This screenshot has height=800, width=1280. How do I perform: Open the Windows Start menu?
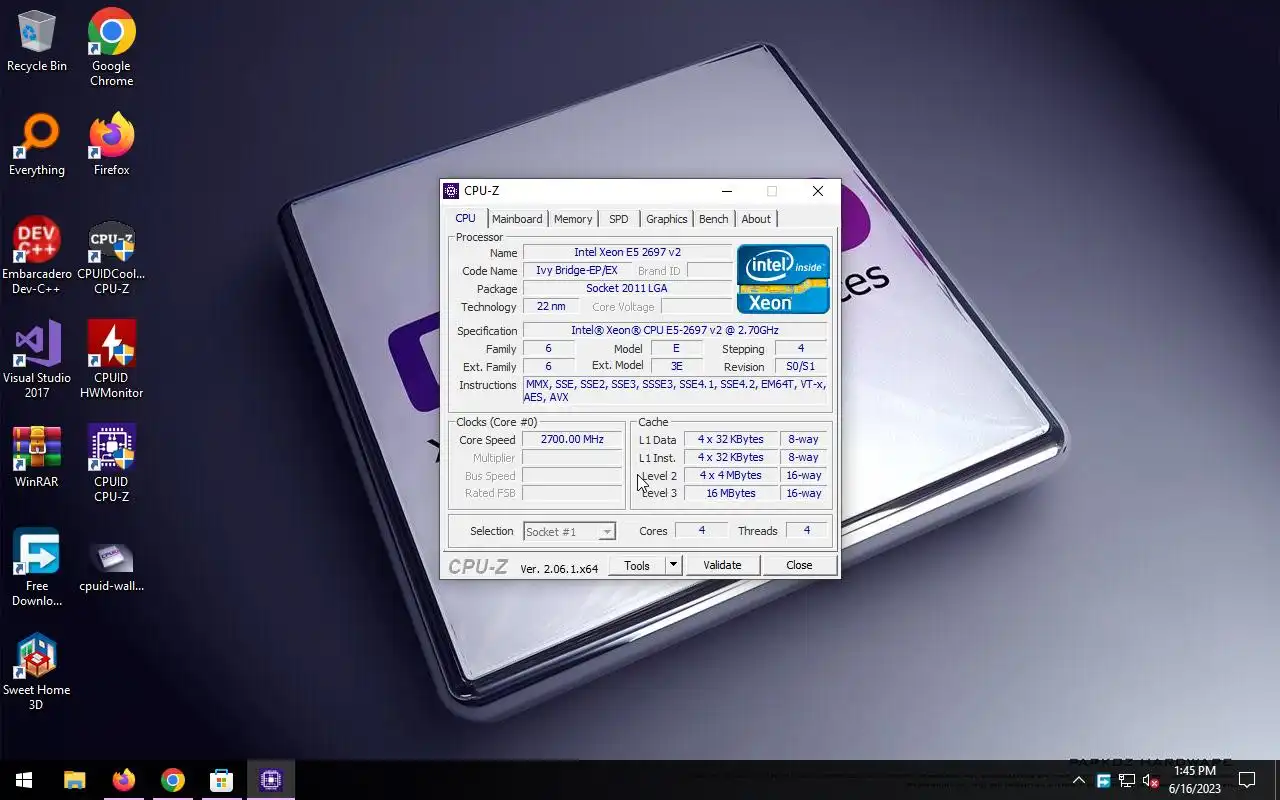24,780
